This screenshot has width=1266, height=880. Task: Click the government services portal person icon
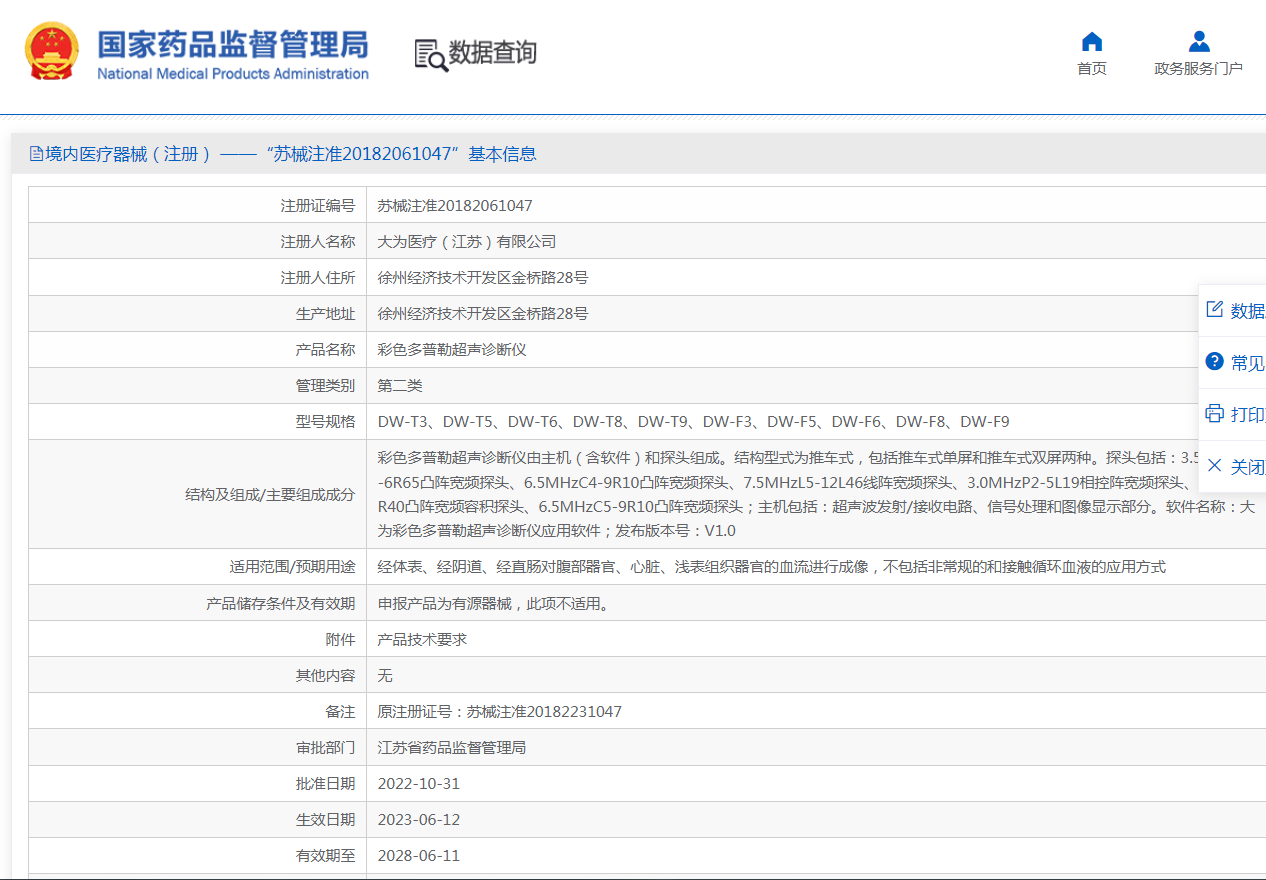point(1199,41)
